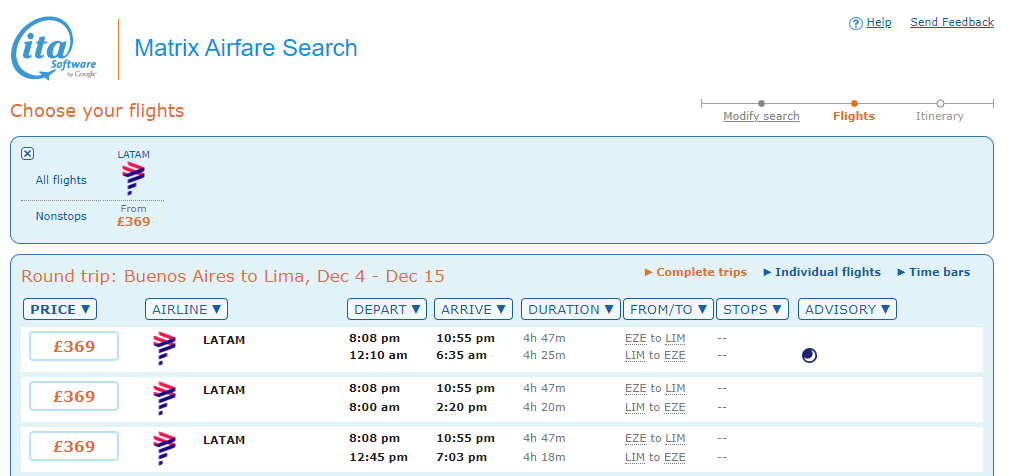
Task: Open the Help link
Action: click(879, 23)
